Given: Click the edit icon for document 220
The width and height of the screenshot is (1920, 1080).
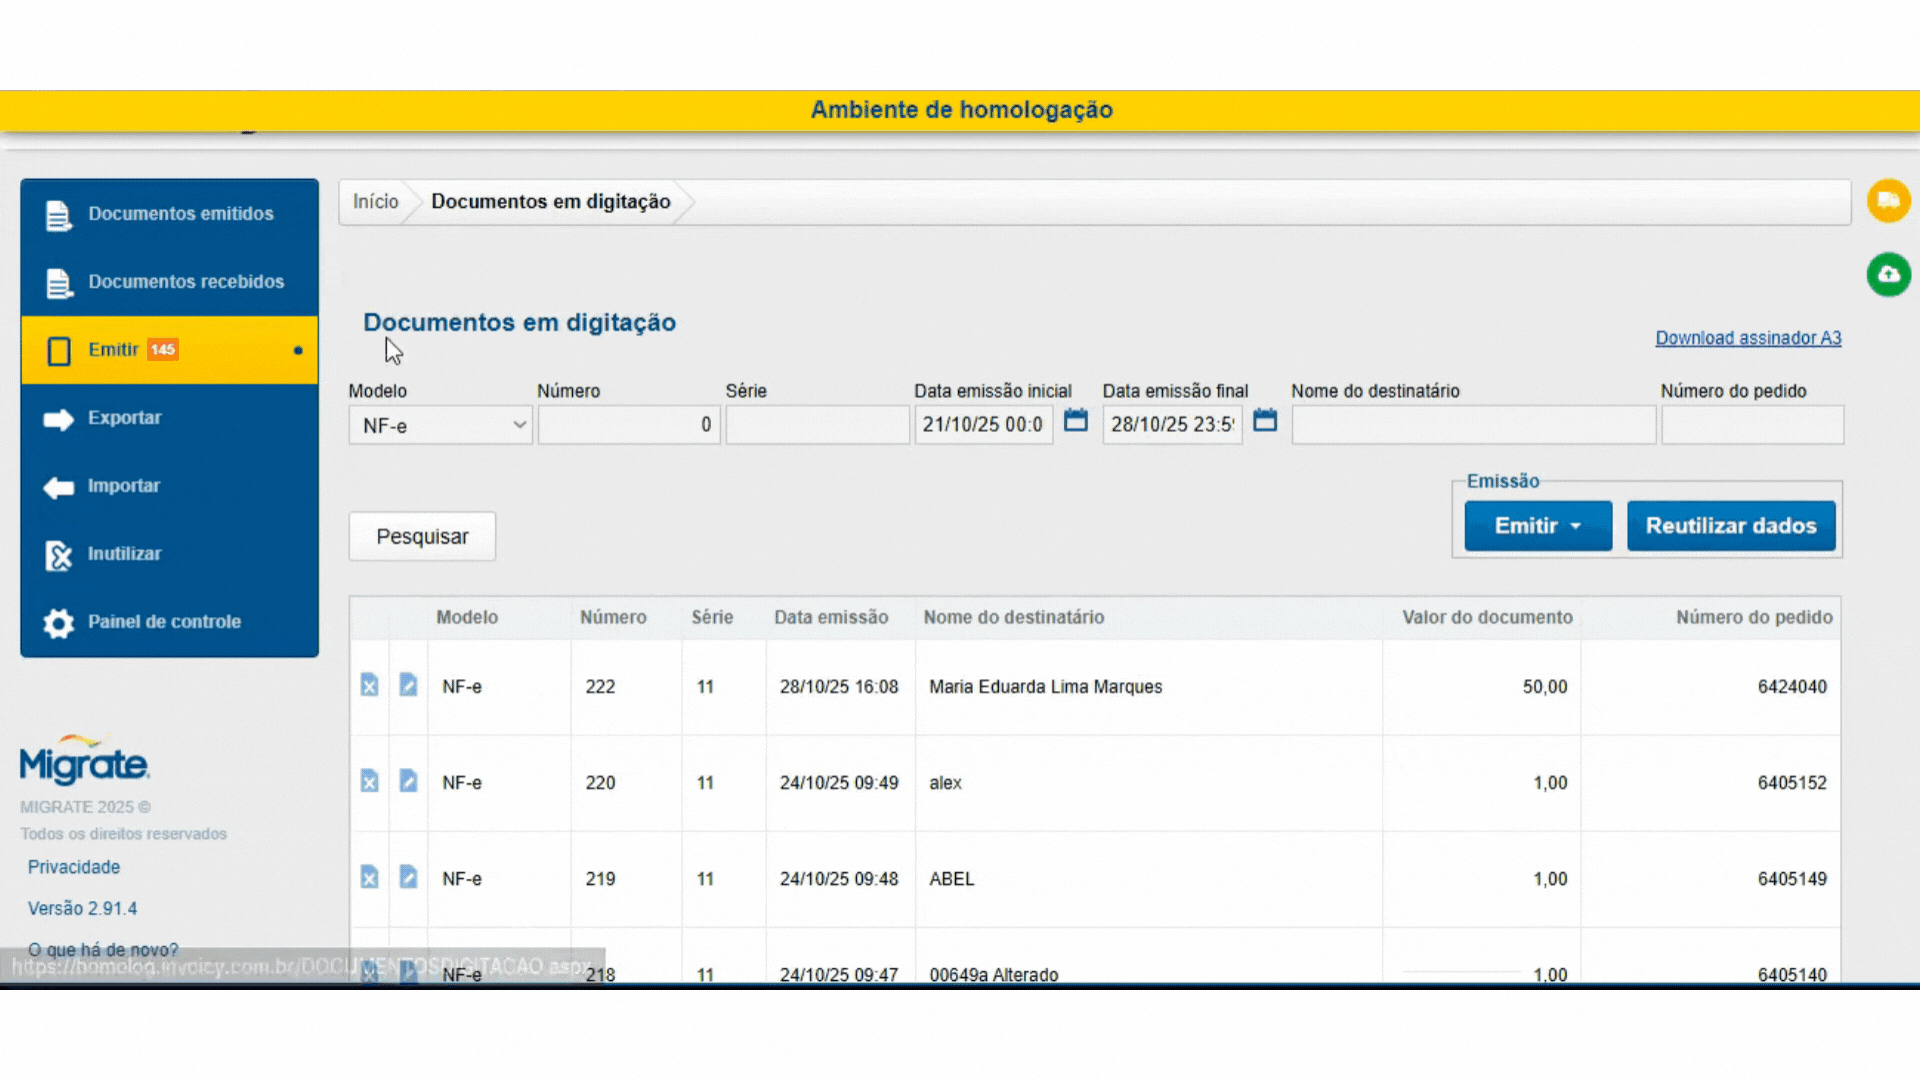Looking at the screenshot, I should [x=408, y=781].
